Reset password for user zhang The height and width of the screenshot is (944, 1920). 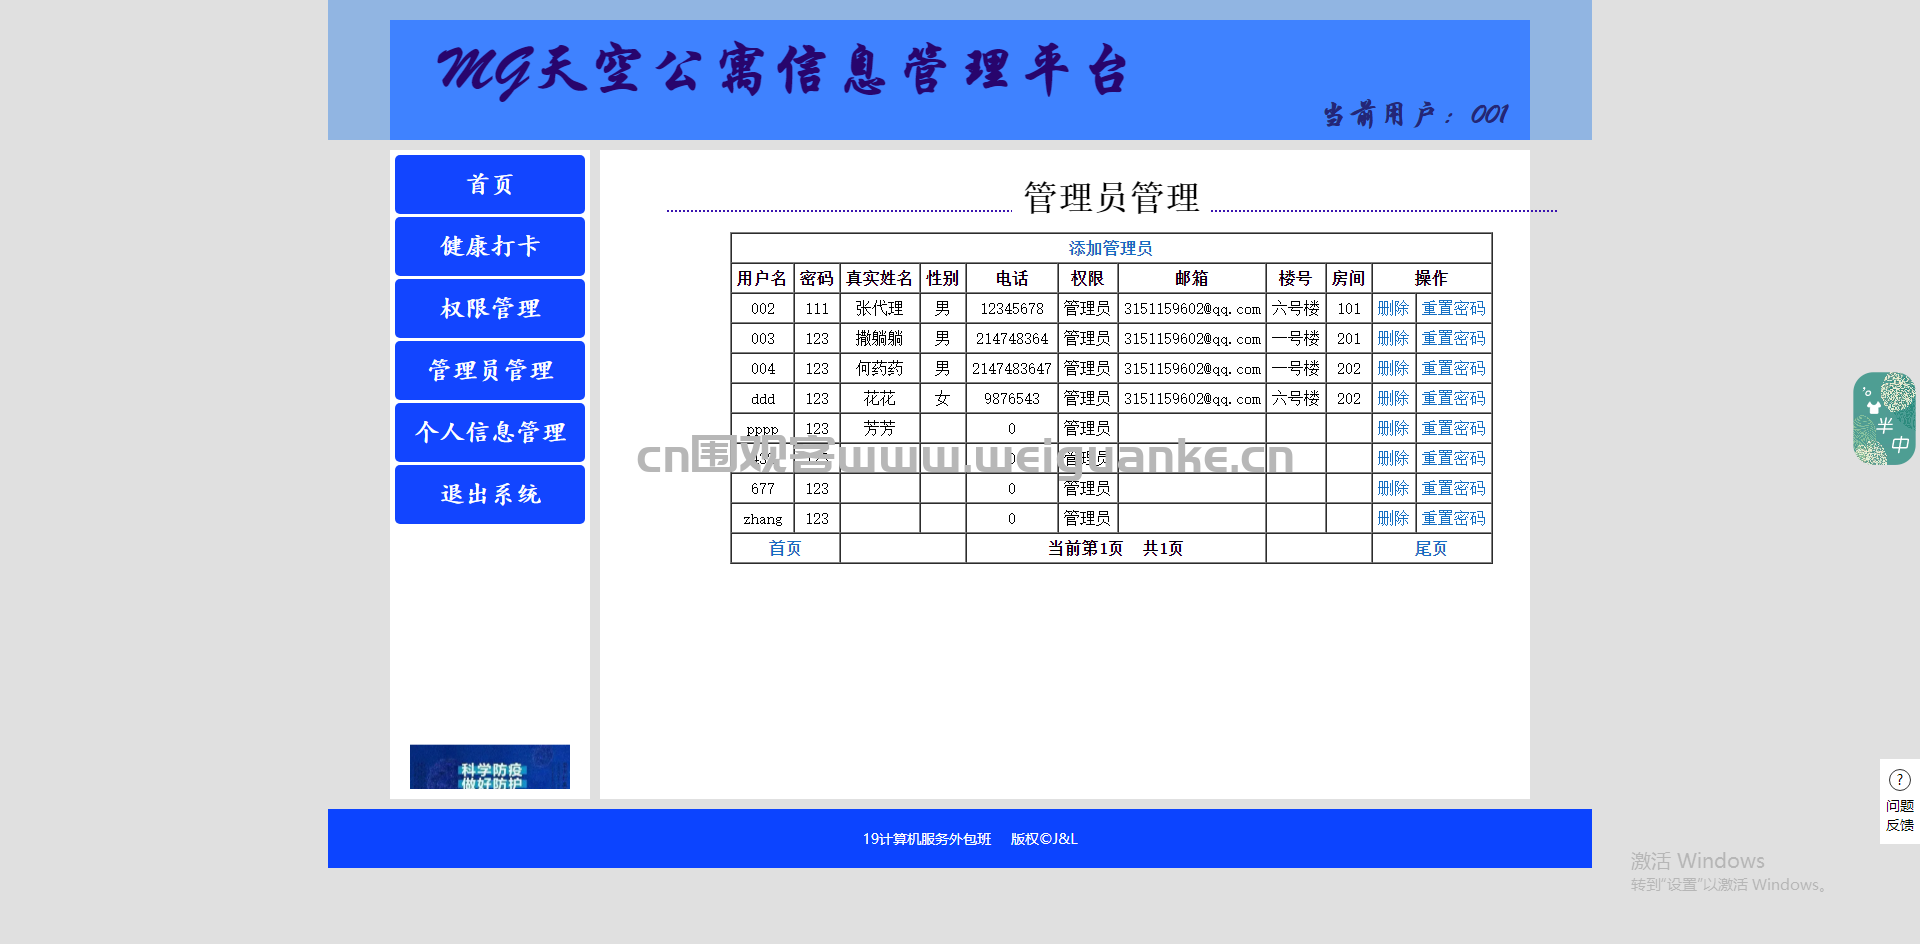[1454, 518]
